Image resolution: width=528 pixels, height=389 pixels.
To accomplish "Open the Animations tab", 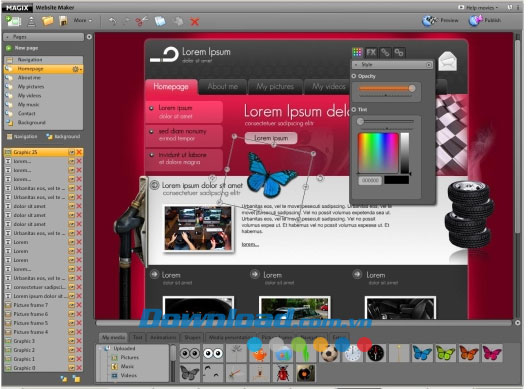I will click(163, 337).
